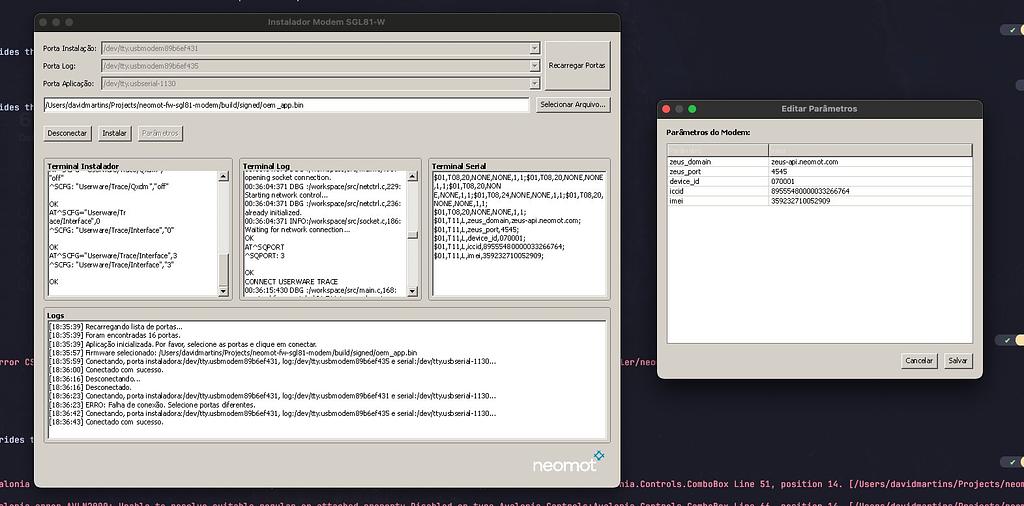Click log line 'Recarregando lista de portas...'
The height and width of the screenshot is (506, 1024).
coord(116,326)
